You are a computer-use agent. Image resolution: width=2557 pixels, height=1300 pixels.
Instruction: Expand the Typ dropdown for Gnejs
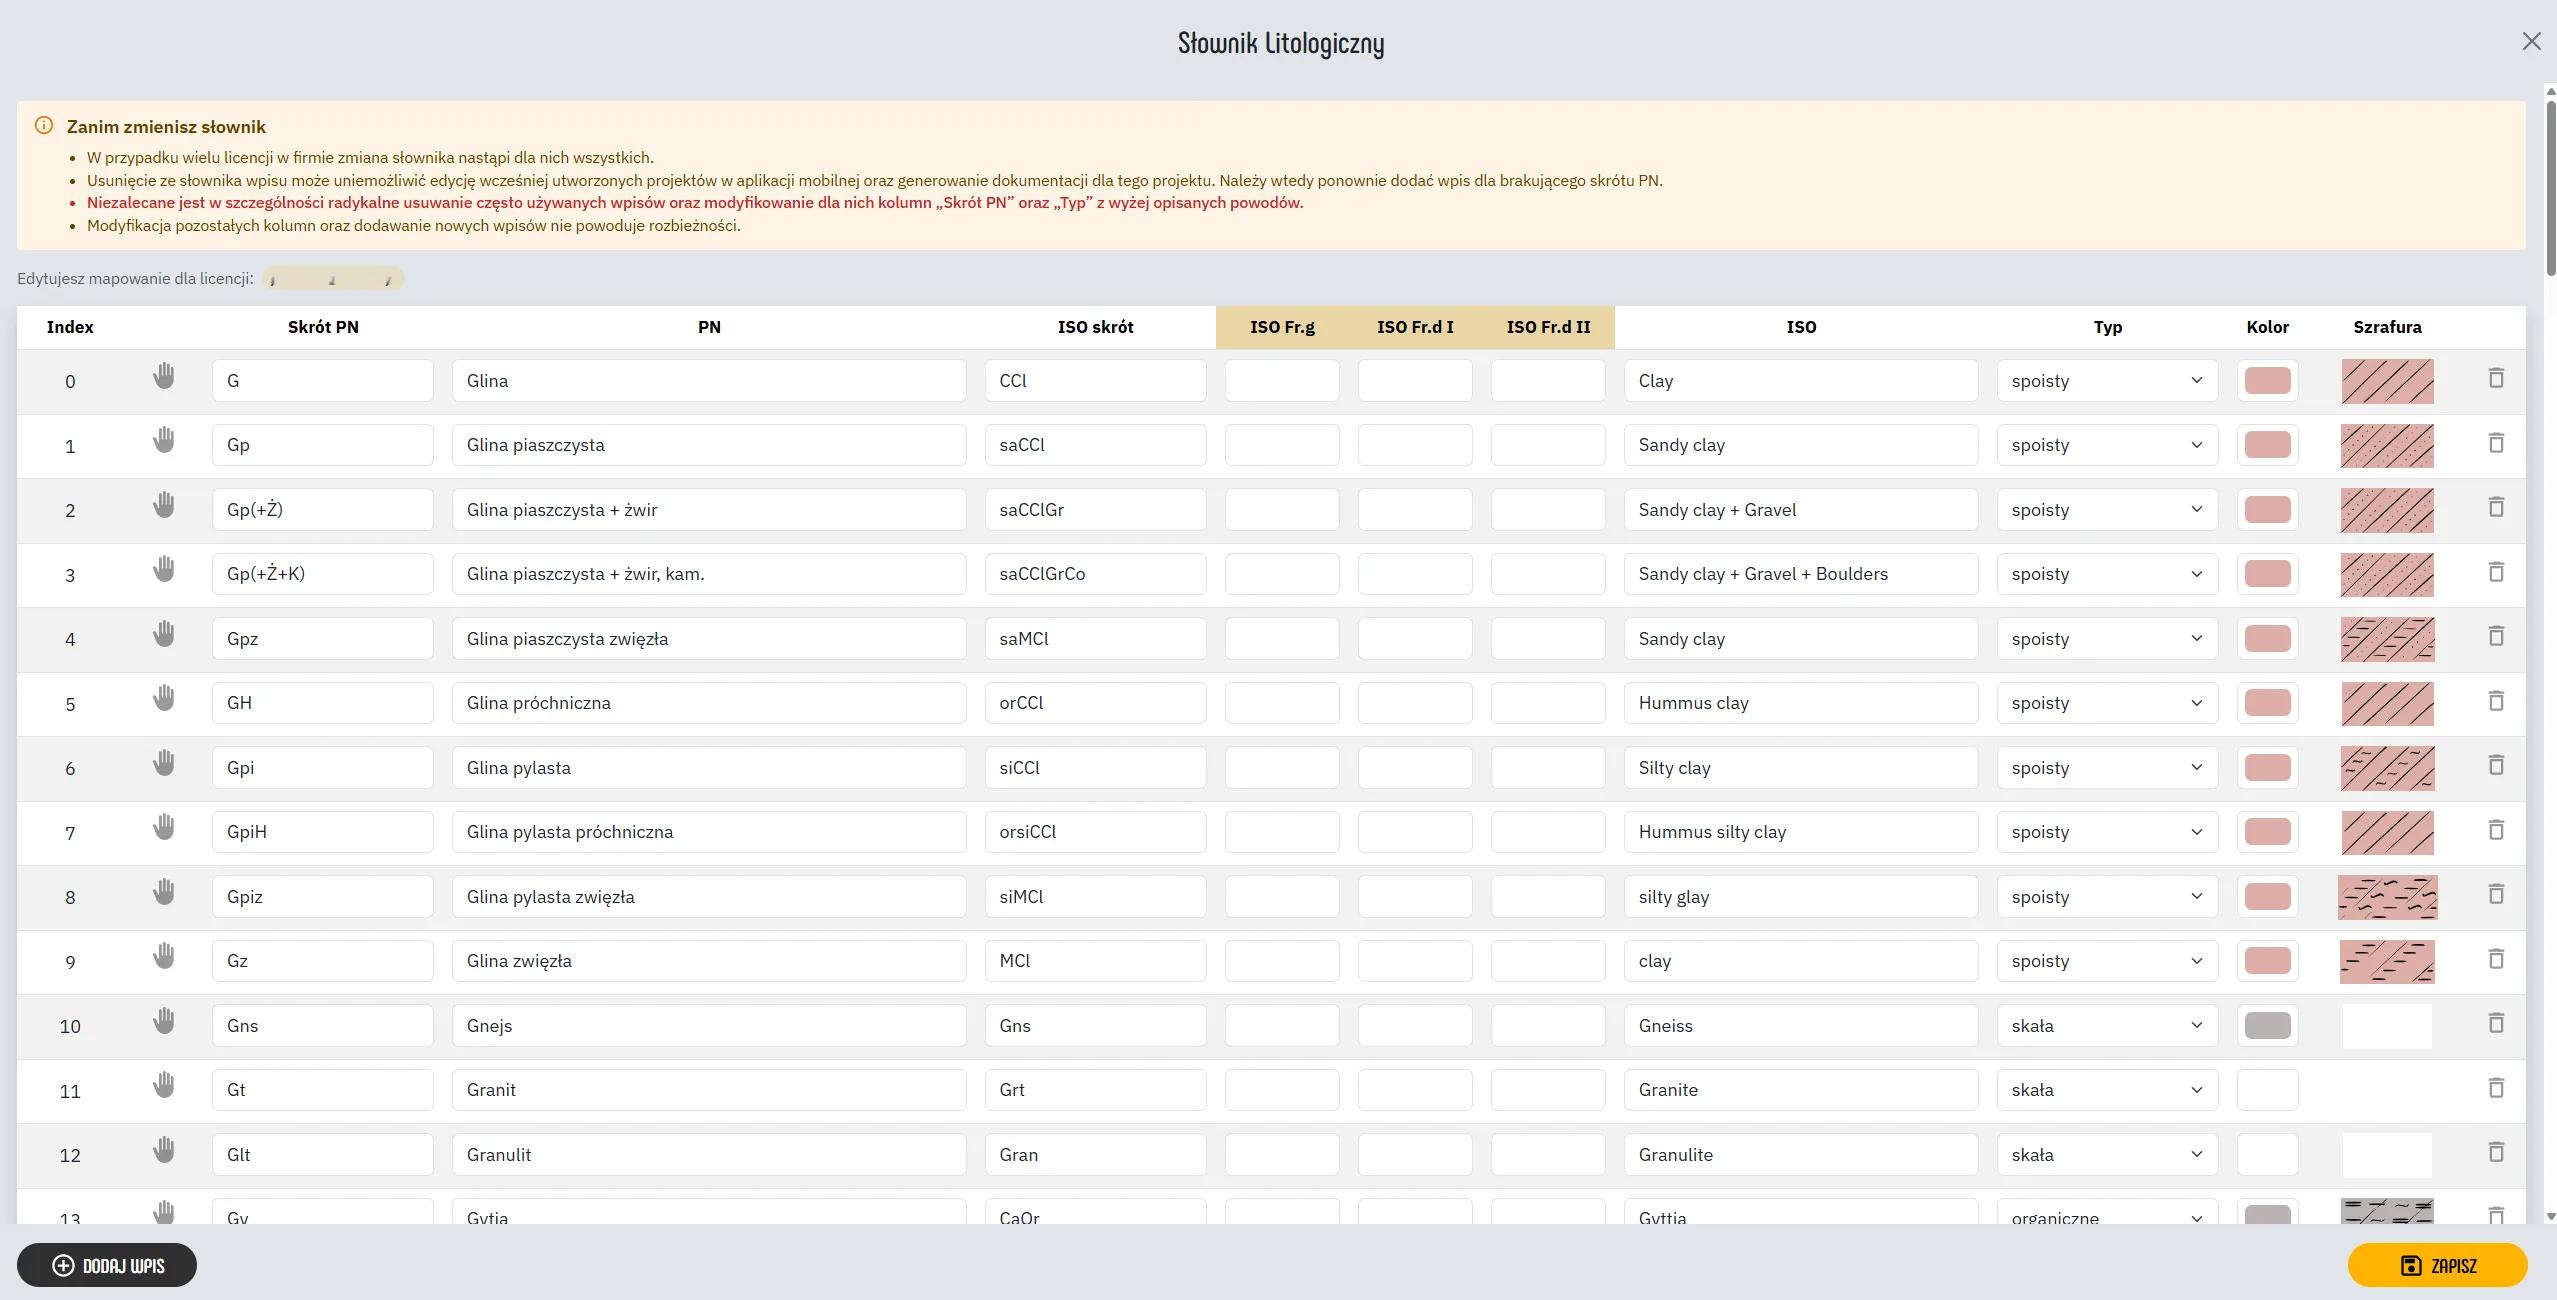pyautogui.click(x=2107, y=1026)
